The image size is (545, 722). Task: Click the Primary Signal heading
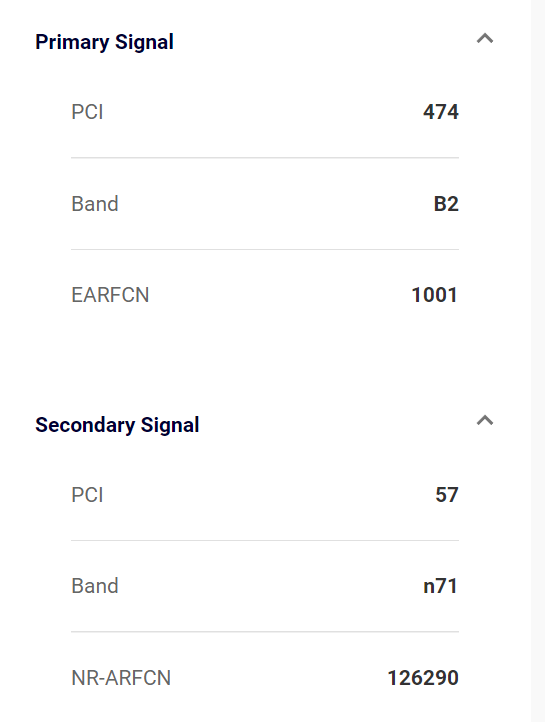(x=104, y=42)
